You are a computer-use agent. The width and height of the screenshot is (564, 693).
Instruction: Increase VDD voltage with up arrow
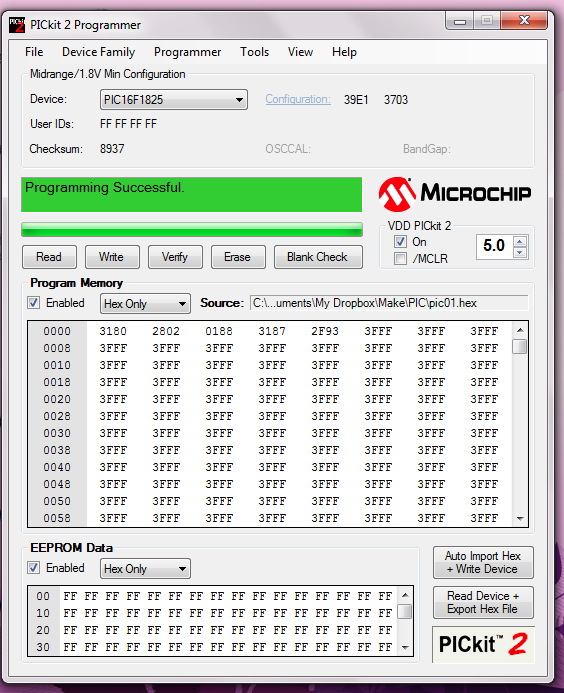[520, 242]
